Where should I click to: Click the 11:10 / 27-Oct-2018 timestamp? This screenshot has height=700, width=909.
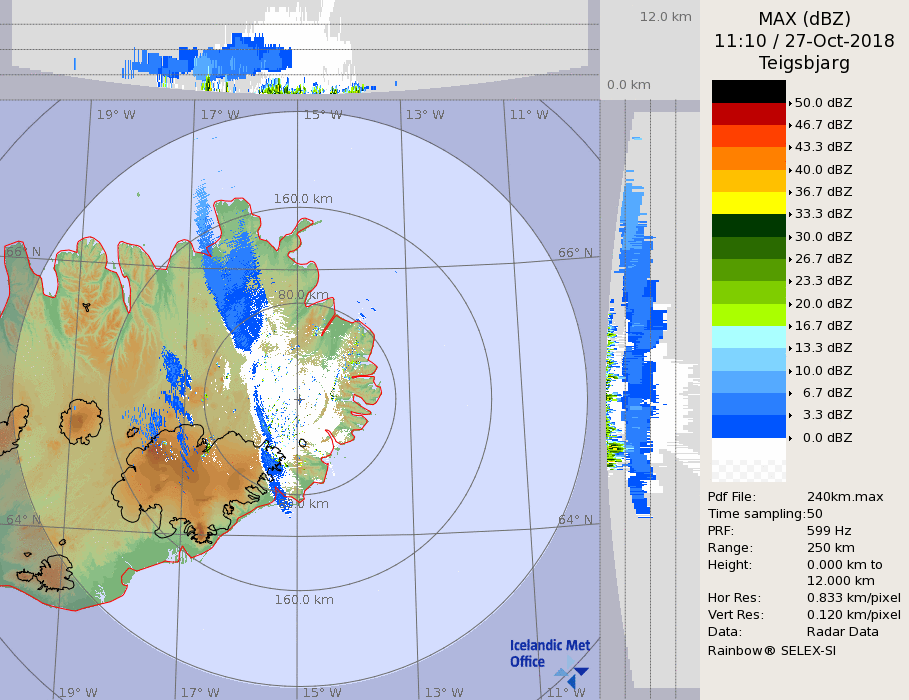804,41
